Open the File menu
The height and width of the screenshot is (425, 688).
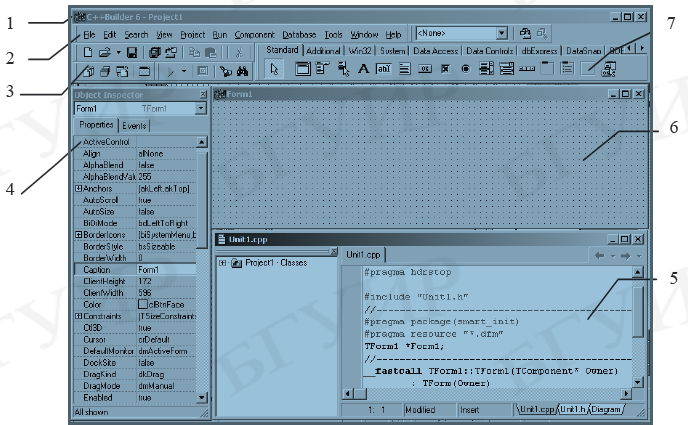[89, 35]
